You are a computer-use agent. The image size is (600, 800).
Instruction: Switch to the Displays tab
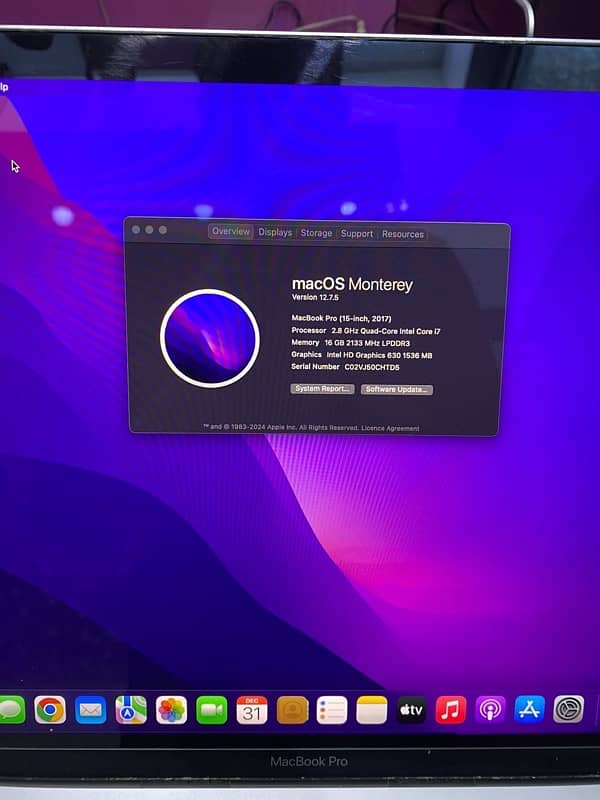tap(275, 232)
